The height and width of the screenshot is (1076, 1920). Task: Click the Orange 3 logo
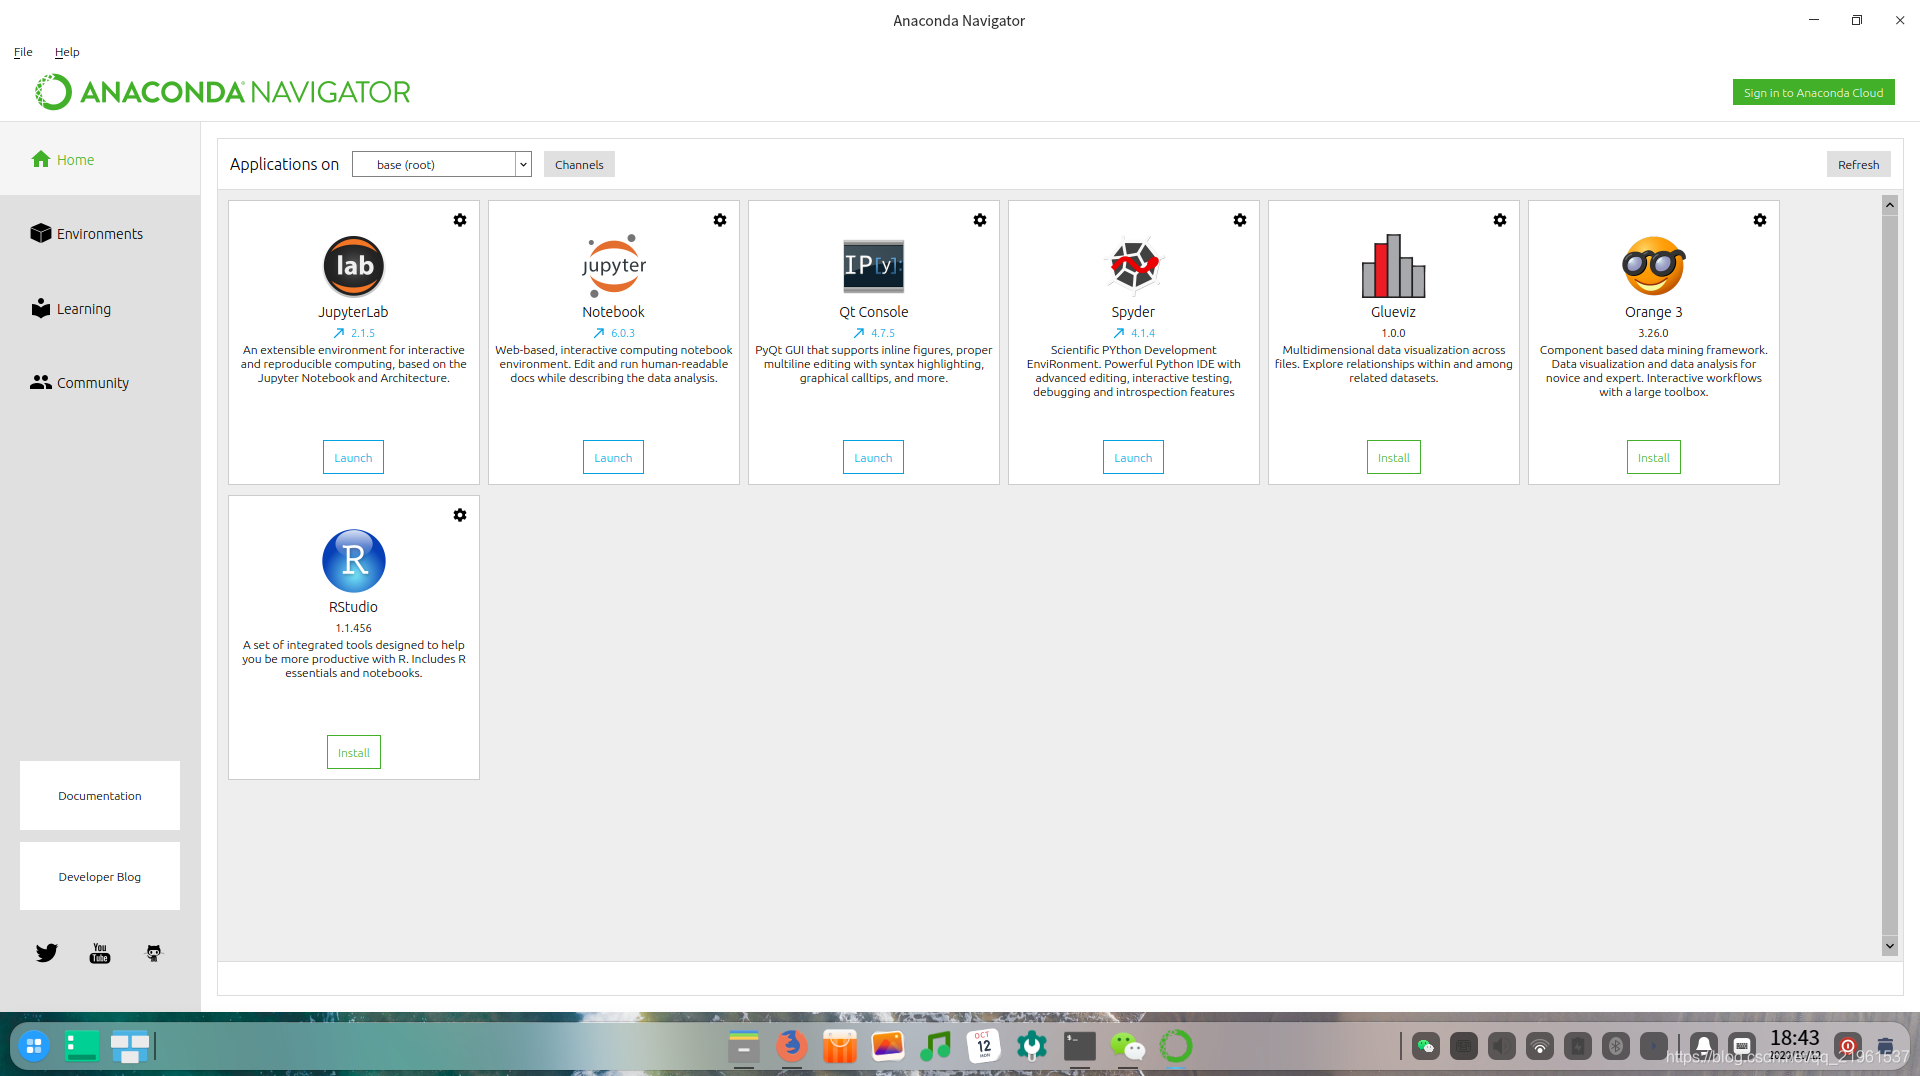[1654, 266]
